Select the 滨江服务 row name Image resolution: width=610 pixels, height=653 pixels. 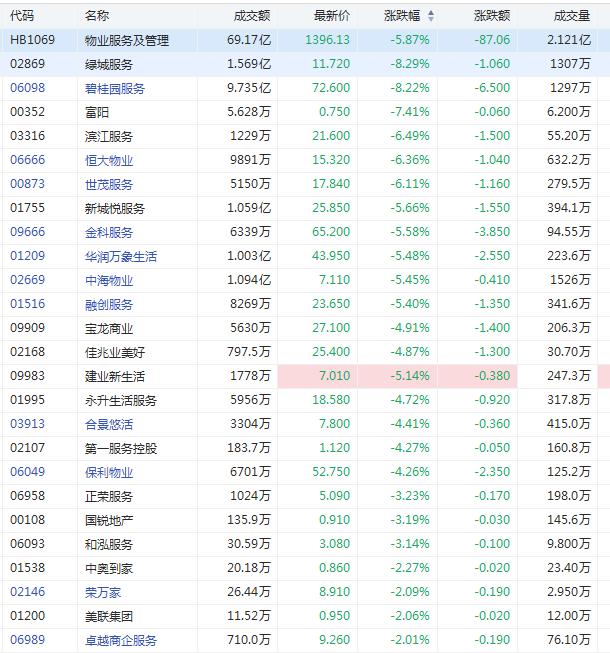pyautogui.click(x=109, y=136)
